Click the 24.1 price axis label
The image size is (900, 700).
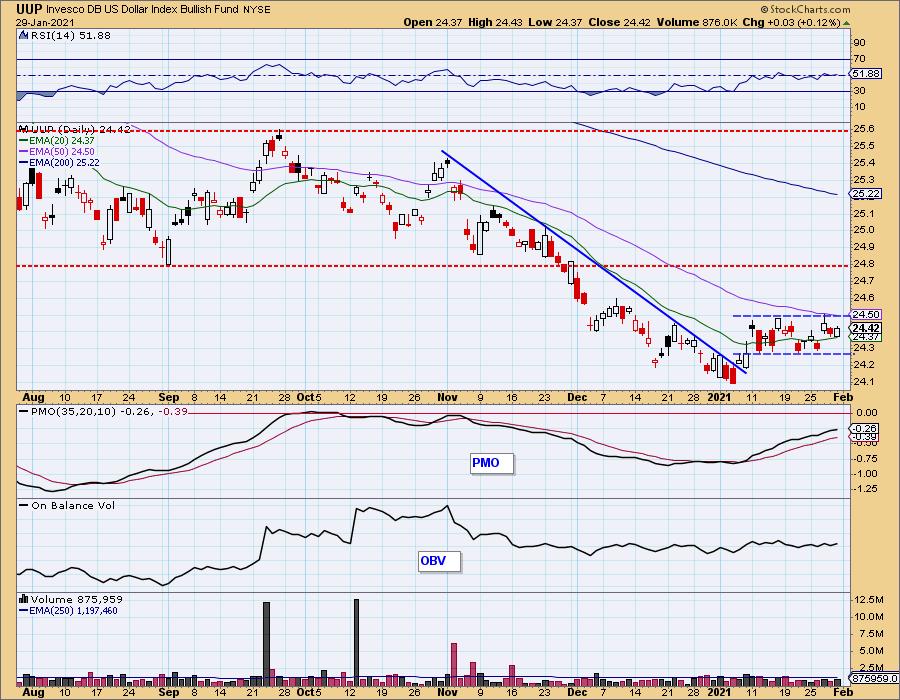863,382
